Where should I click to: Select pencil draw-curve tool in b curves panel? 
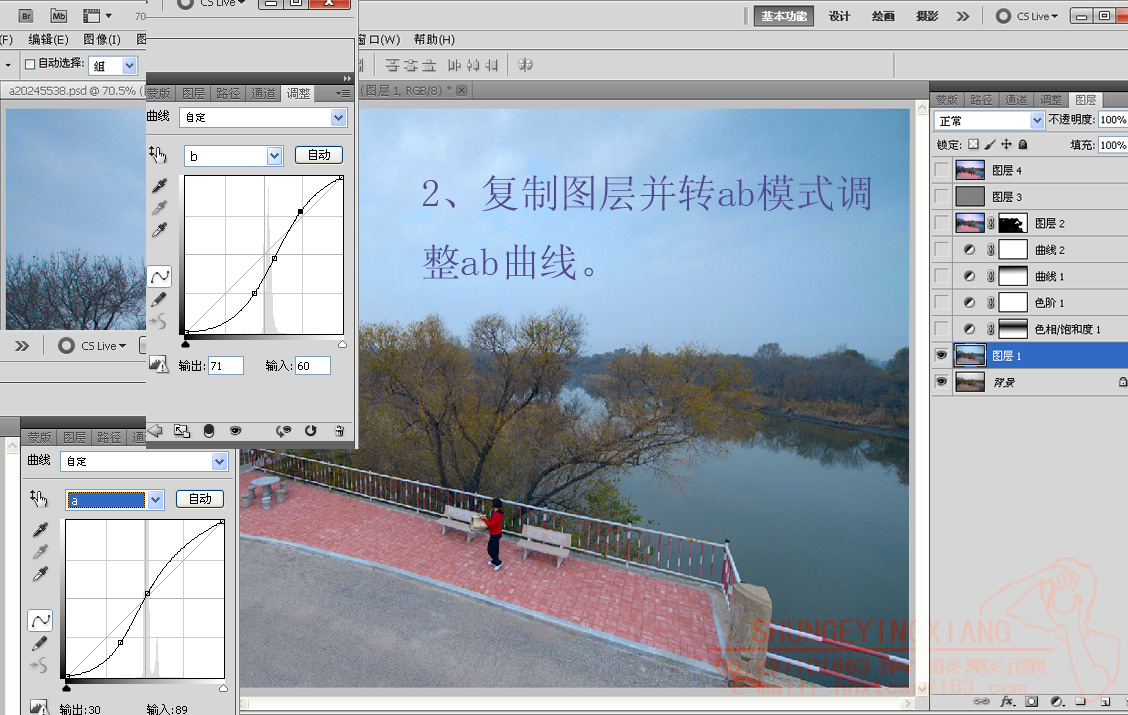click(x=159, y=299)
